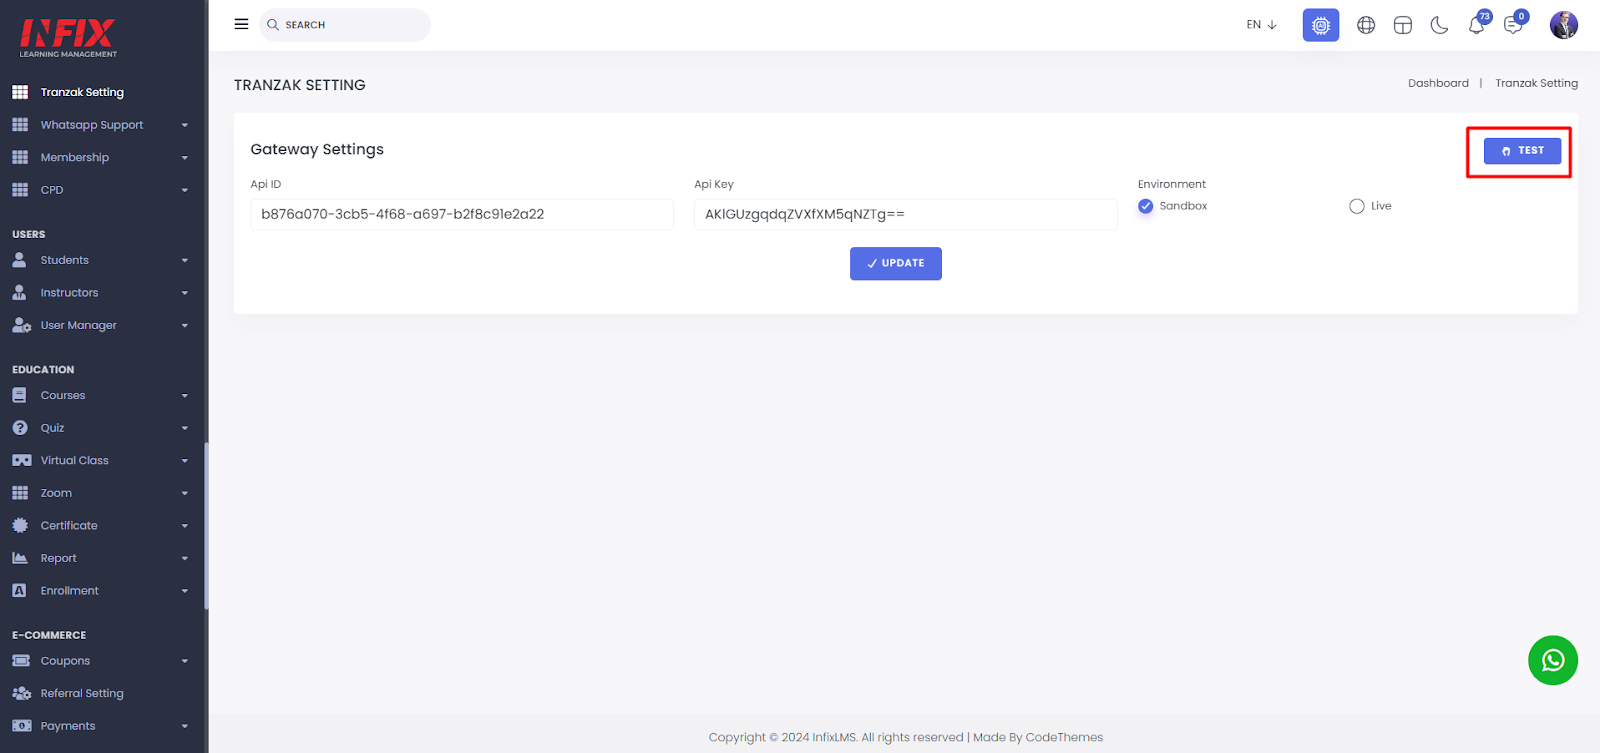Open the Enrollment sidebar menu

[69, 591]
